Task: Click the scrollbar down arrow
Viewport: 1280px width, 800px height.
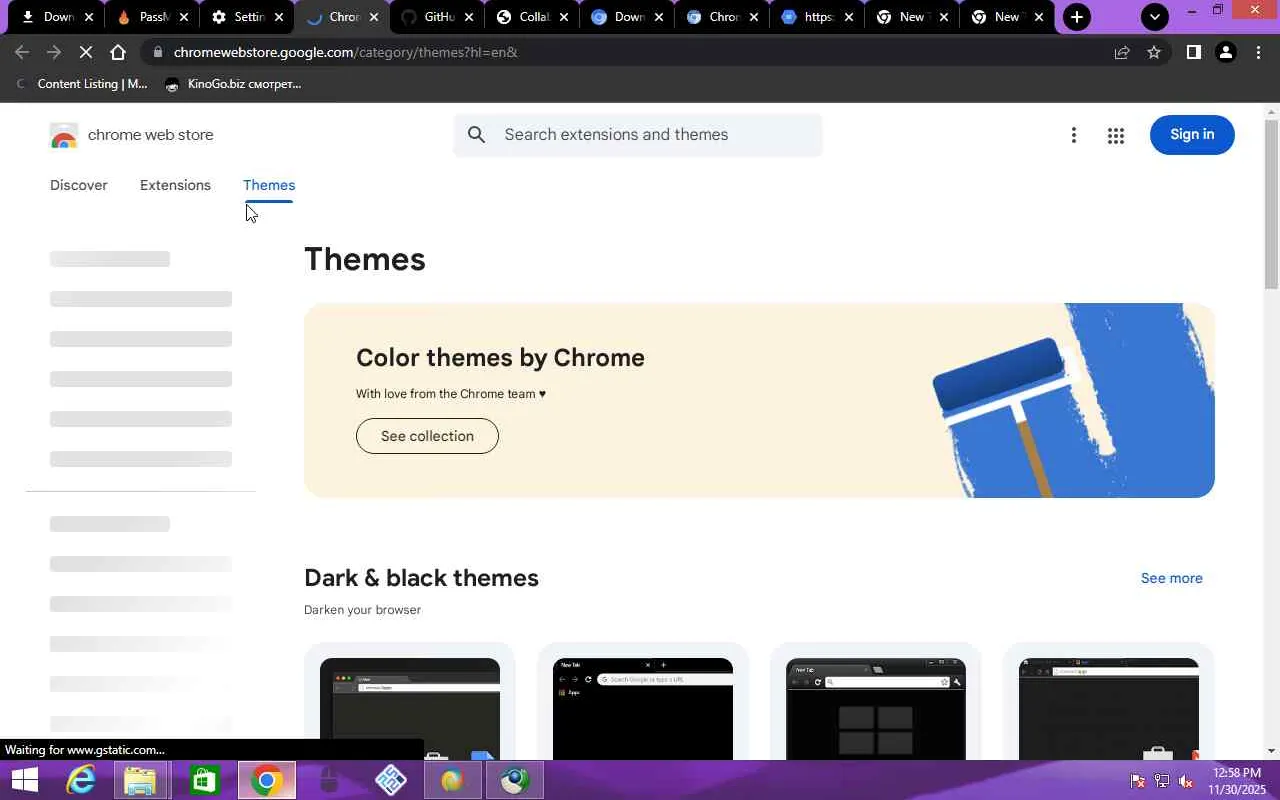Action: (1272, 751)
